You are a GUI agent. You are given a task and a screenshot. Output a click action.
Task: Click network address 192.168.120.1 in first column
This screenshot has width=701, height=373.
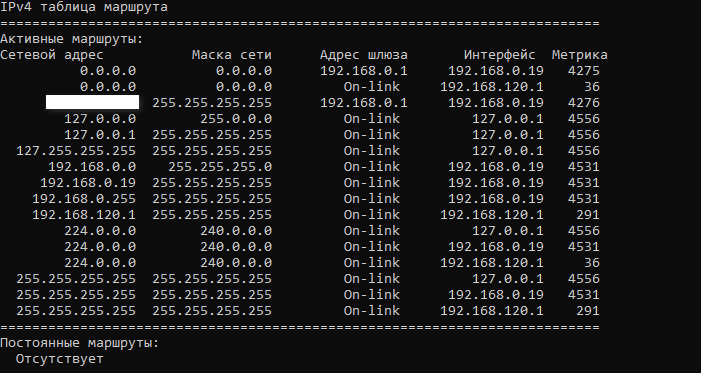tap(84, 215)
